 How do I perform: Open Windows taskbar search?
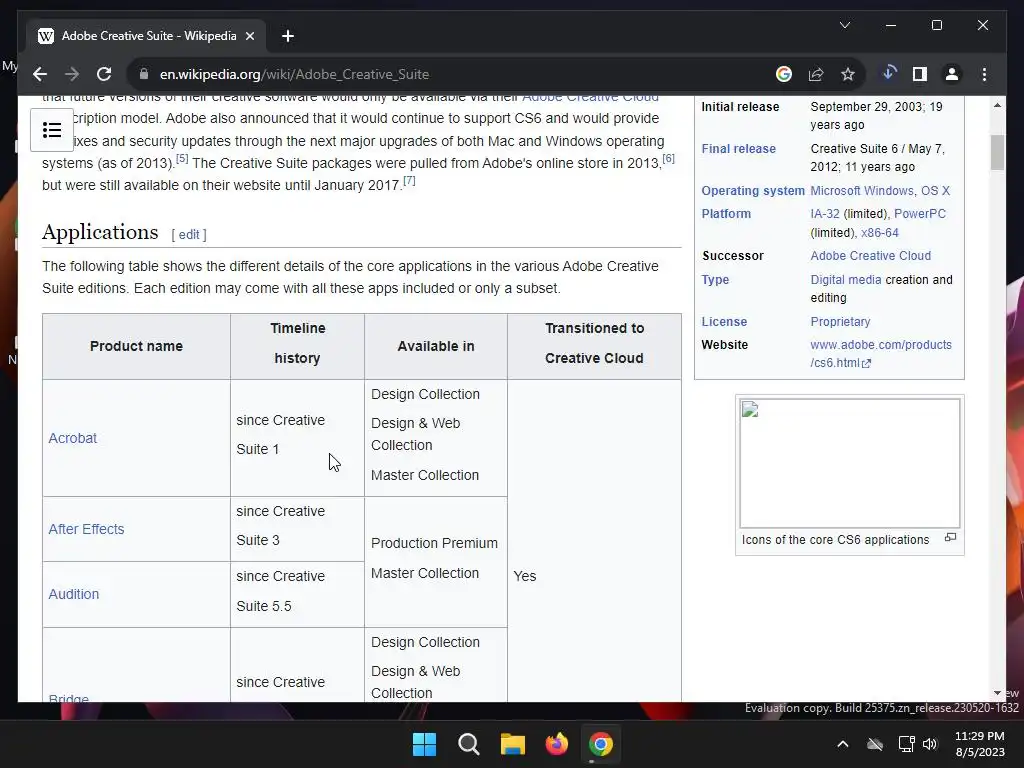pyautogui.click(x=469, y=744)
